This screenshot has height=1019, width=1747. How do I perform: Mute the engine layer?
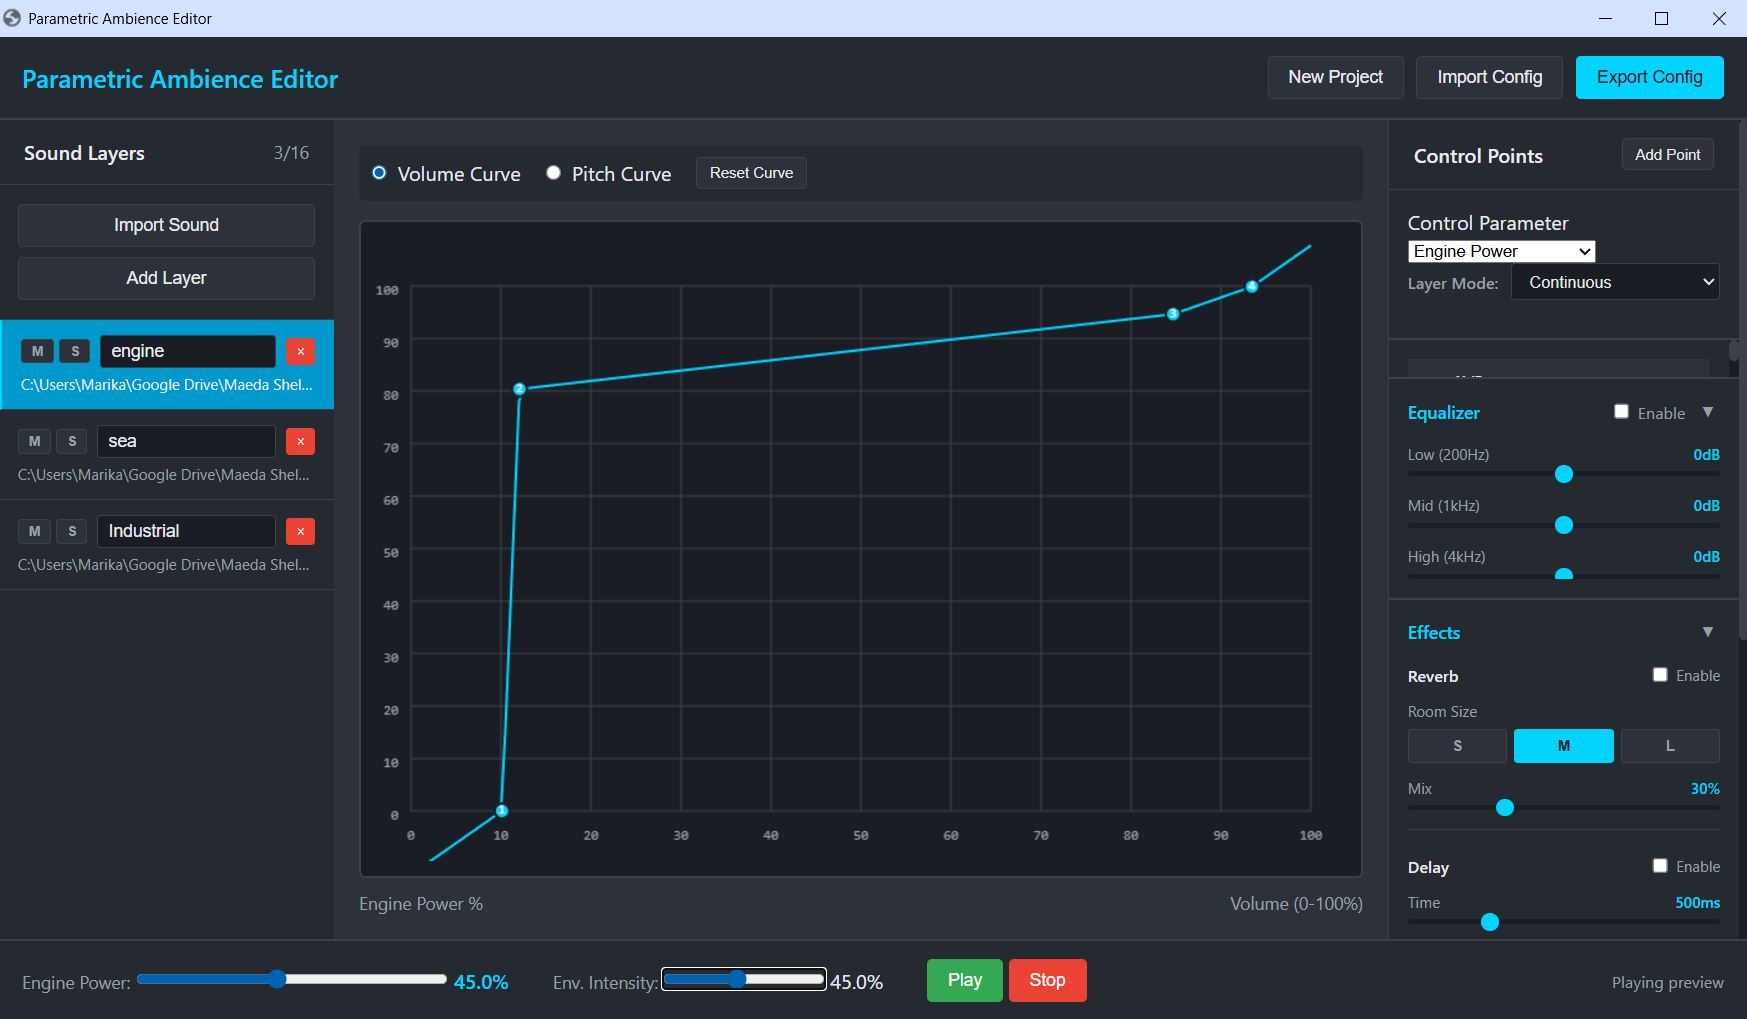point(38,351)
